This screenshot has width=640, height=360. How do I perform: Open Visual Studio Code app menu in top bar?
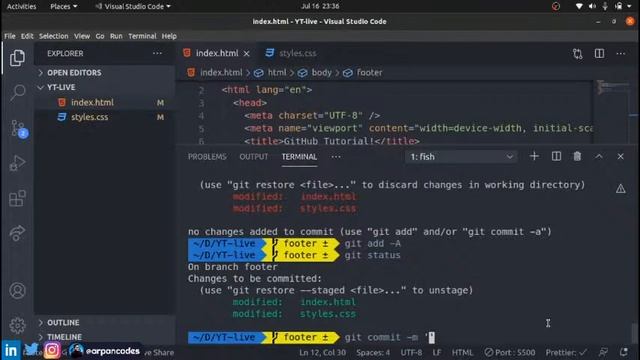tap(133, 7)
